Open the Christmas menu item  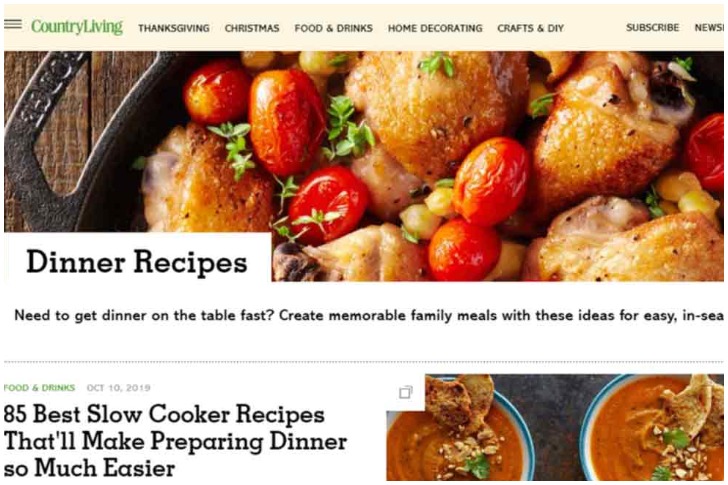coord(252,28)
